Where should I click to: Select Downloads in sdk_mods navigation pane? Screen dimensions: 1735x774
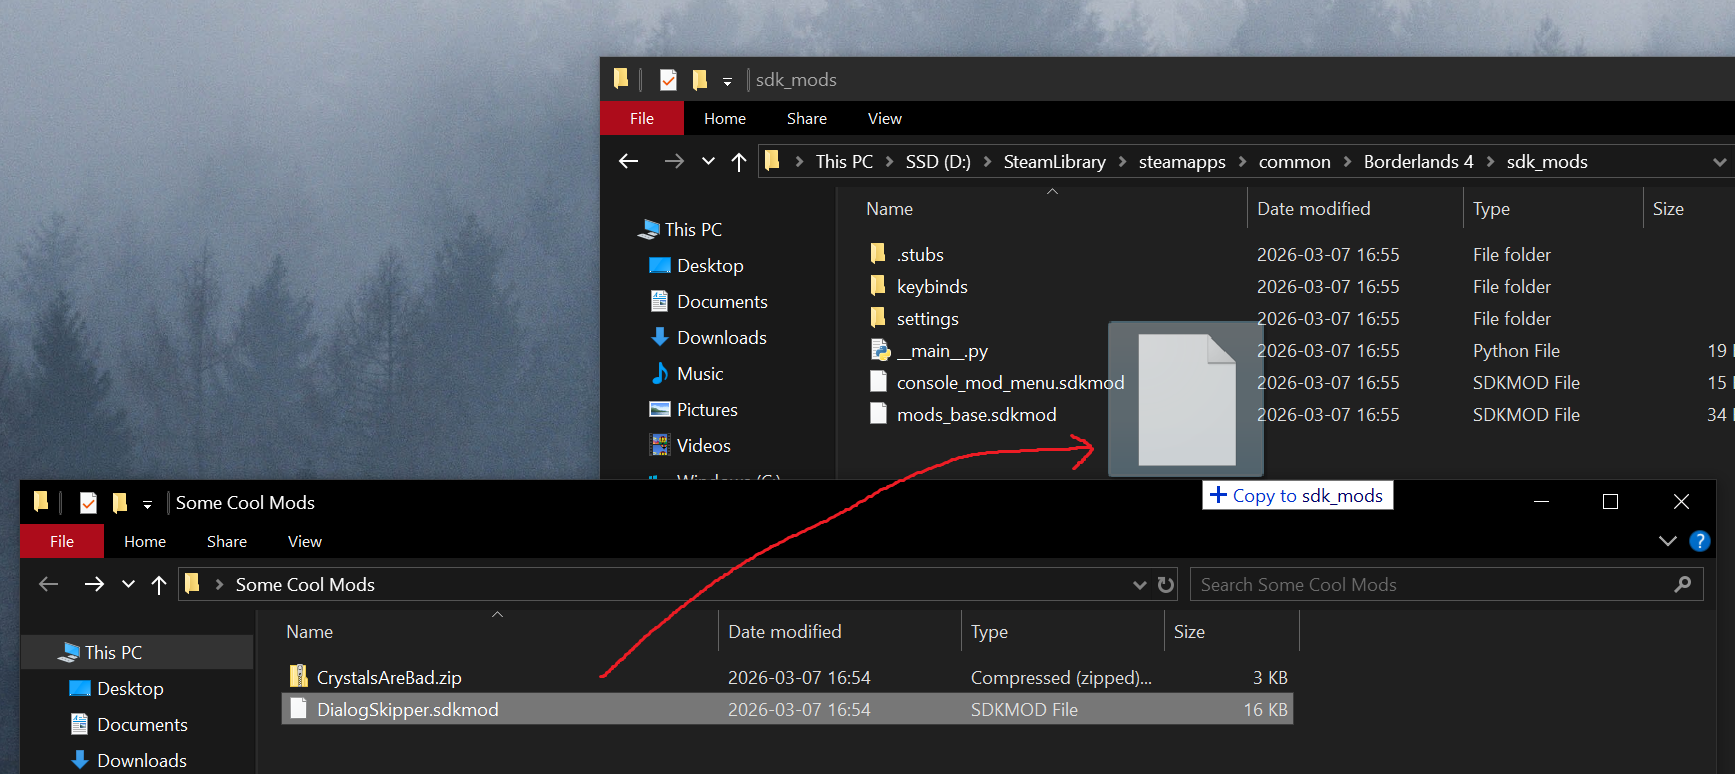(x=721, y=338)
